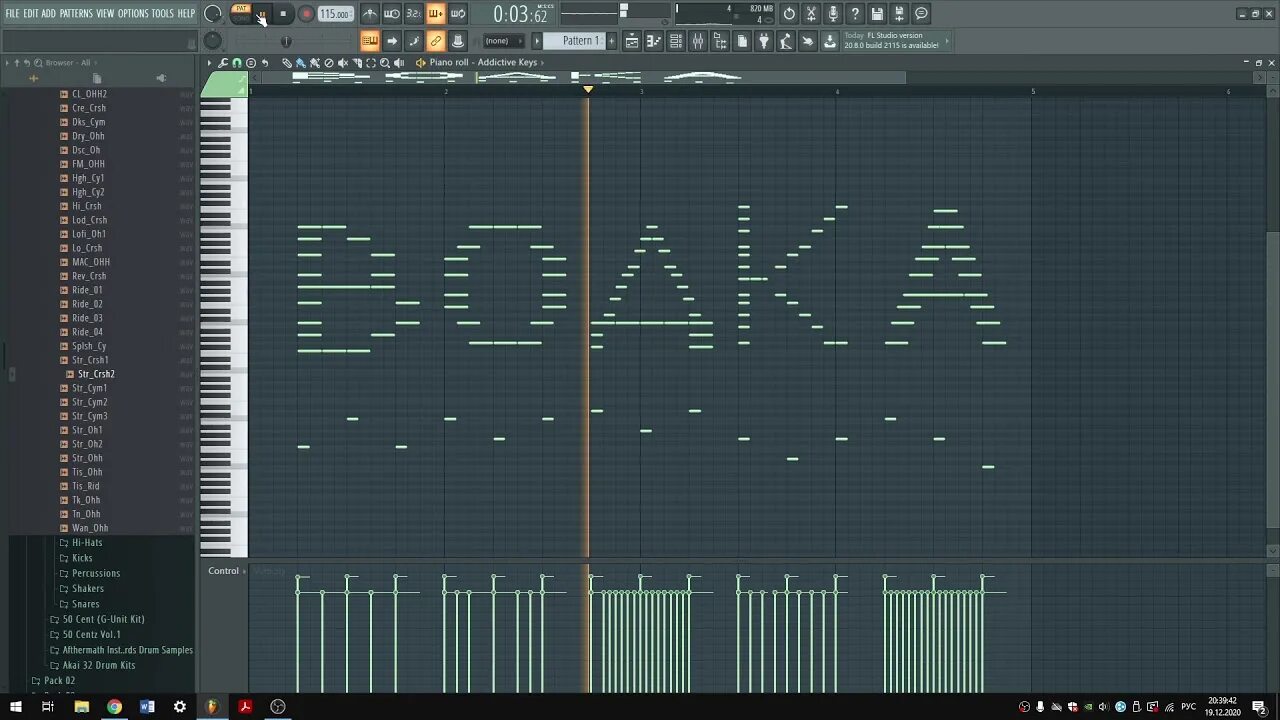Toggle the piano roll snap magnet
This screenshot has width=1280, height=720.
pyautogui.click(x=237, y=62)
